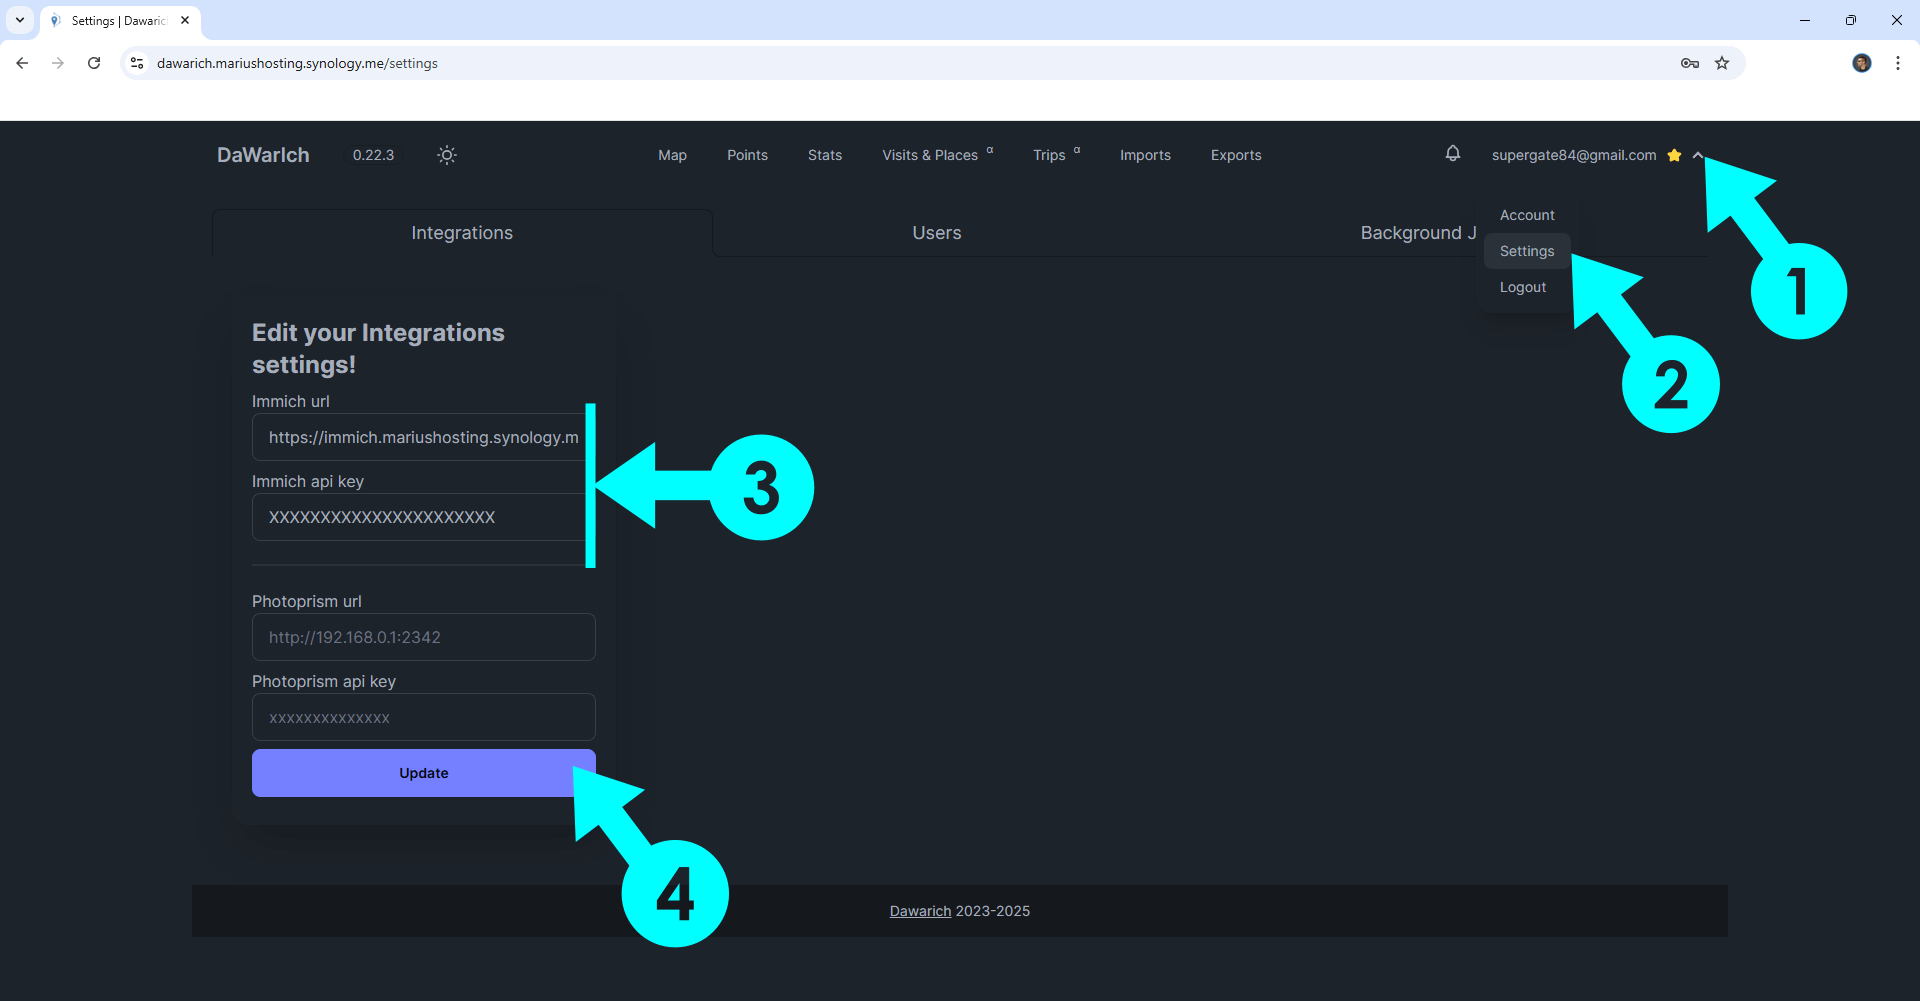Image resolution: width=1920 pixels, height=1001 pixels.
Task: Reload the page
Action: click(94, 63)
